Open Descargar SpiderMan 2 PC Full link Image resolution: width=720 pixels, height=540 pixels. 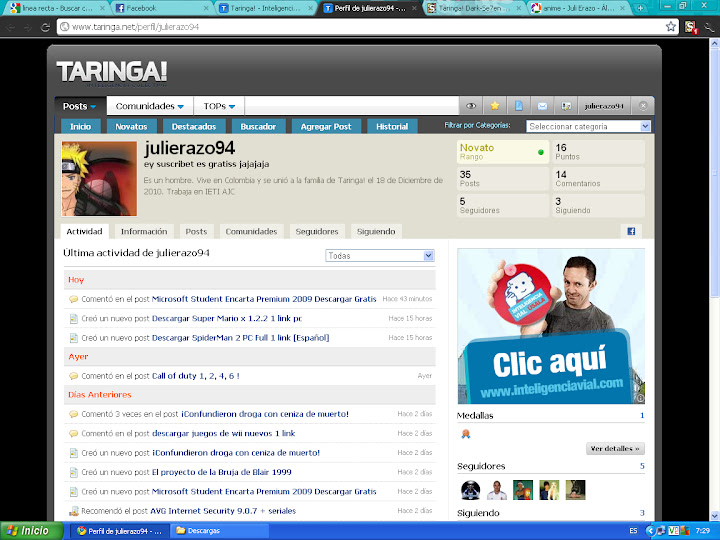pos(241,338)
